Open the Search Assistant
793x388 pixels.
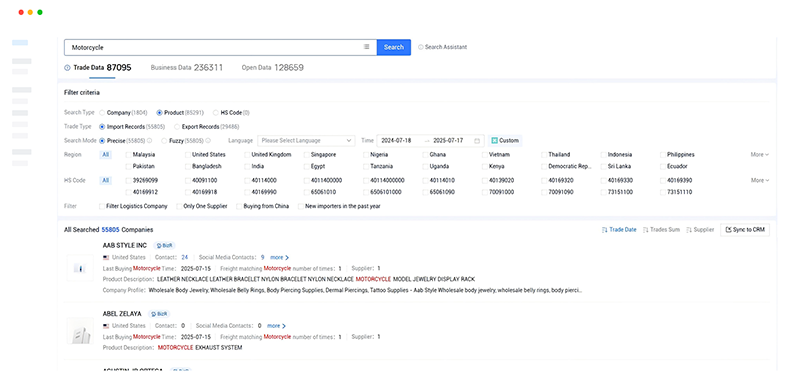[443, 47]
